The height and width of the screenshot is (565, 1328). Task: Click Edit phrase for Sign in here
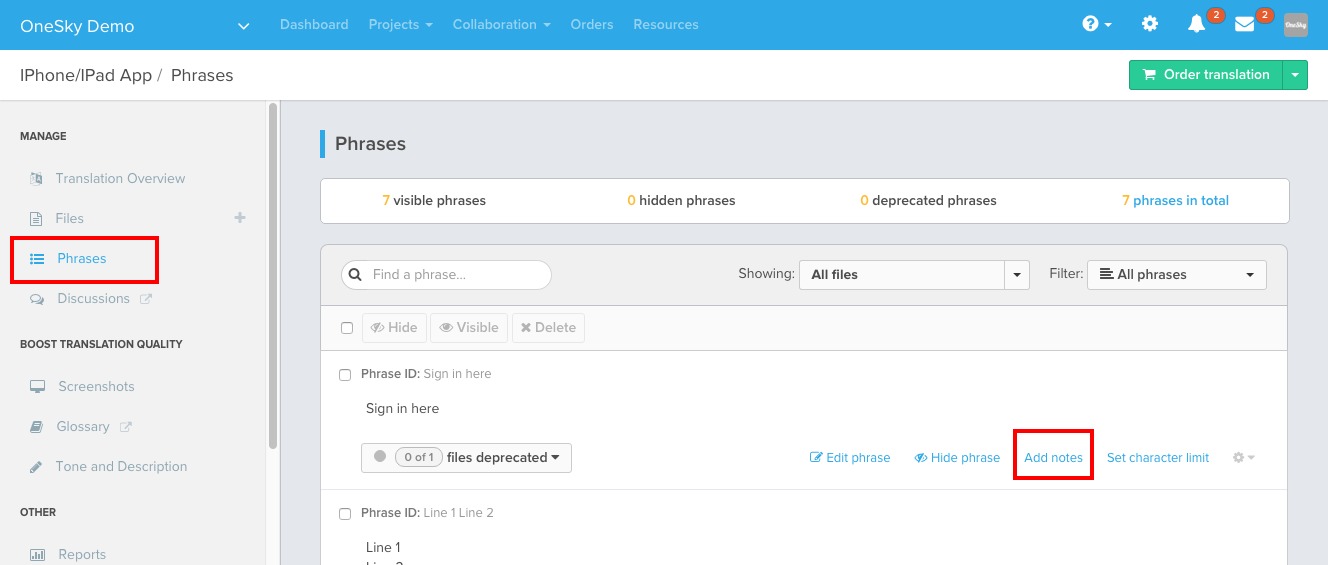click(850, 458)
